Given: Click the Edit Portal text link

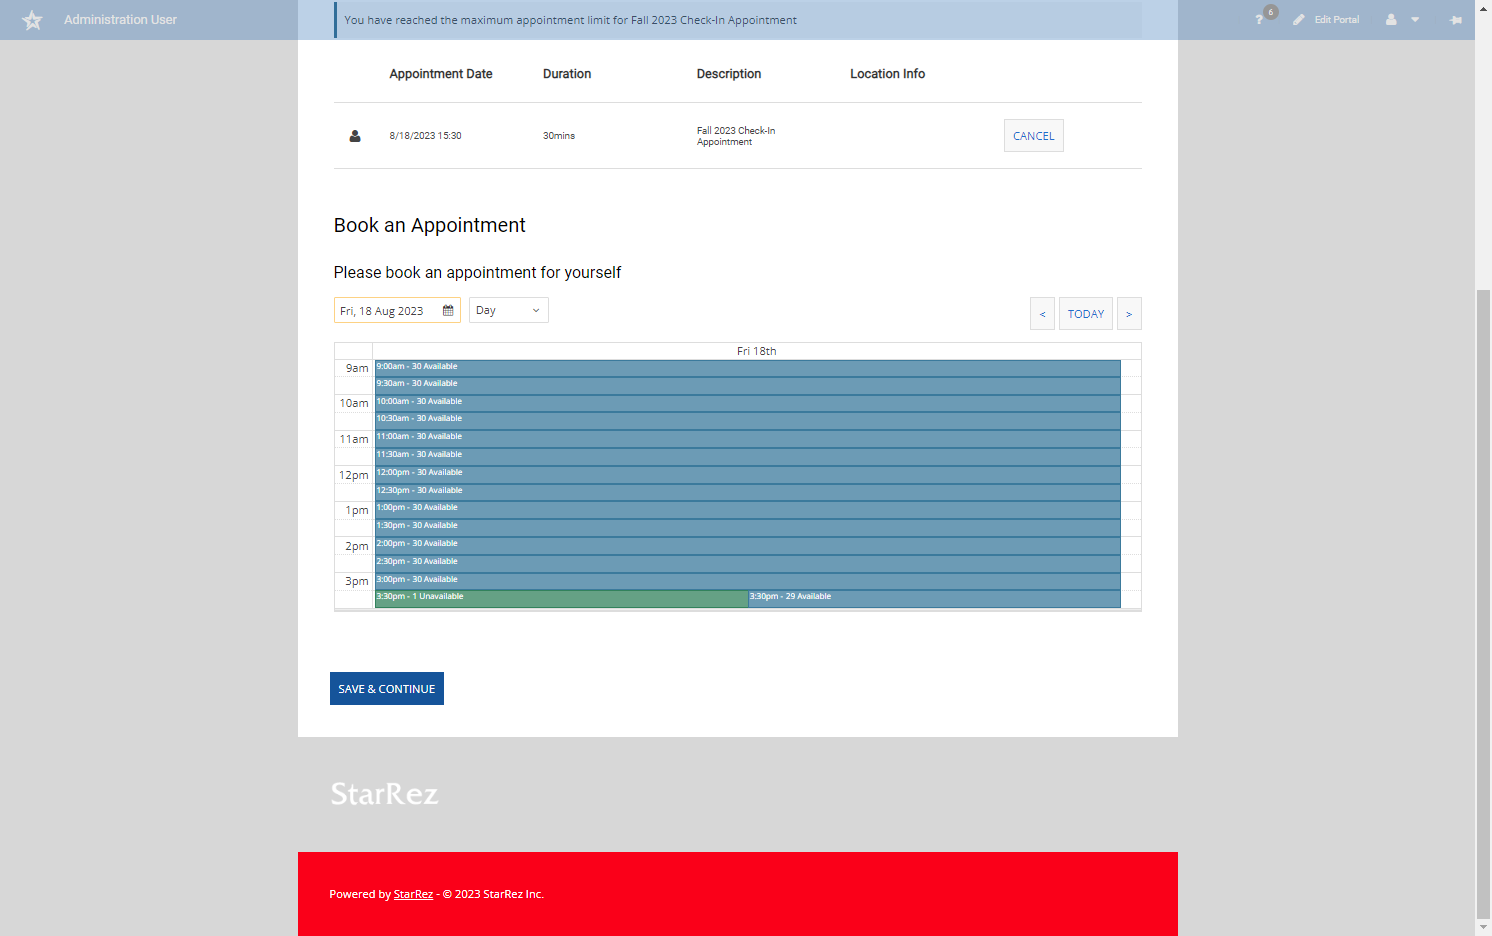Looking at the screenshot, I should click(1337, 20).
